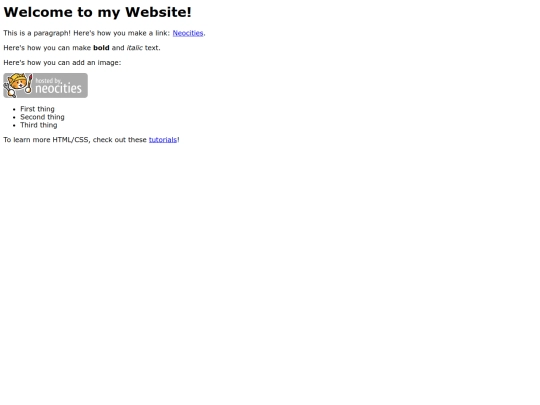Click the bullet before Second thing
The width and height of the screenshot is (540, 405).
point(14,117)
